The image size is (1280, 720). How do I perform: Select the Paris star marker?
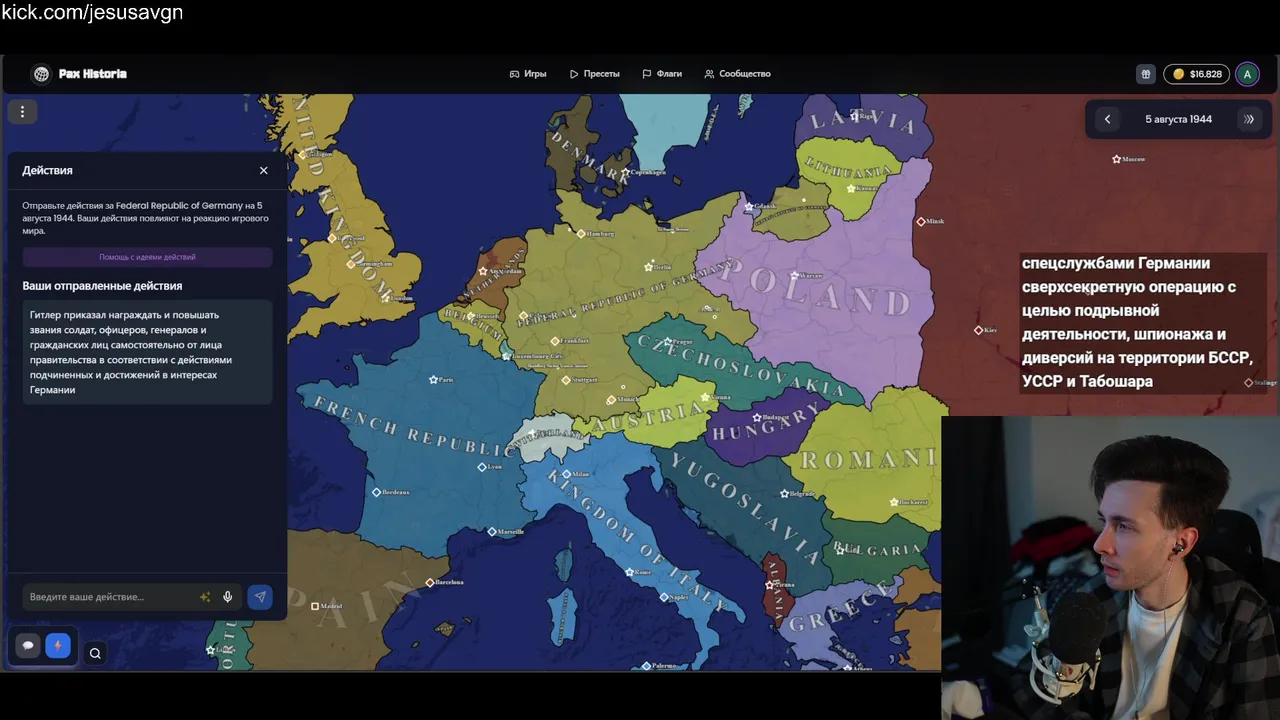click(433, 380)
